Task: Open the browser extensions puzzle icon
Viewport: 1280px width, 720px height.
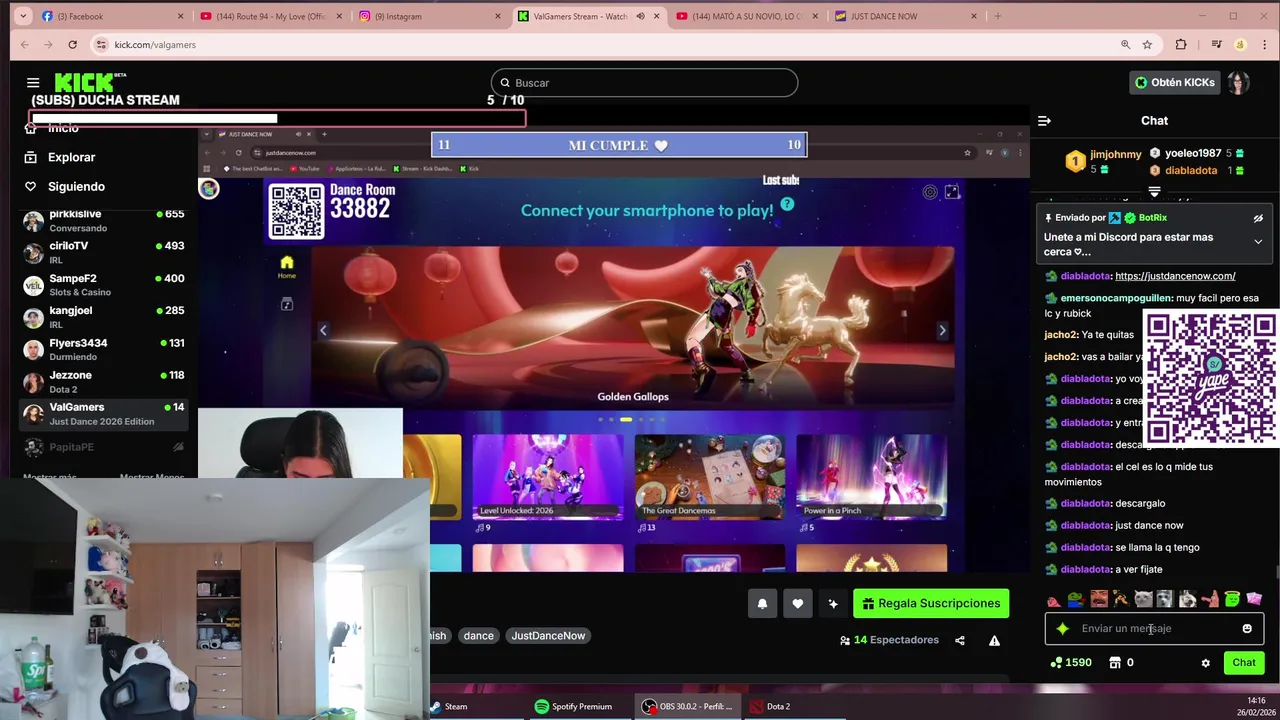Action: coord(1181,45)
